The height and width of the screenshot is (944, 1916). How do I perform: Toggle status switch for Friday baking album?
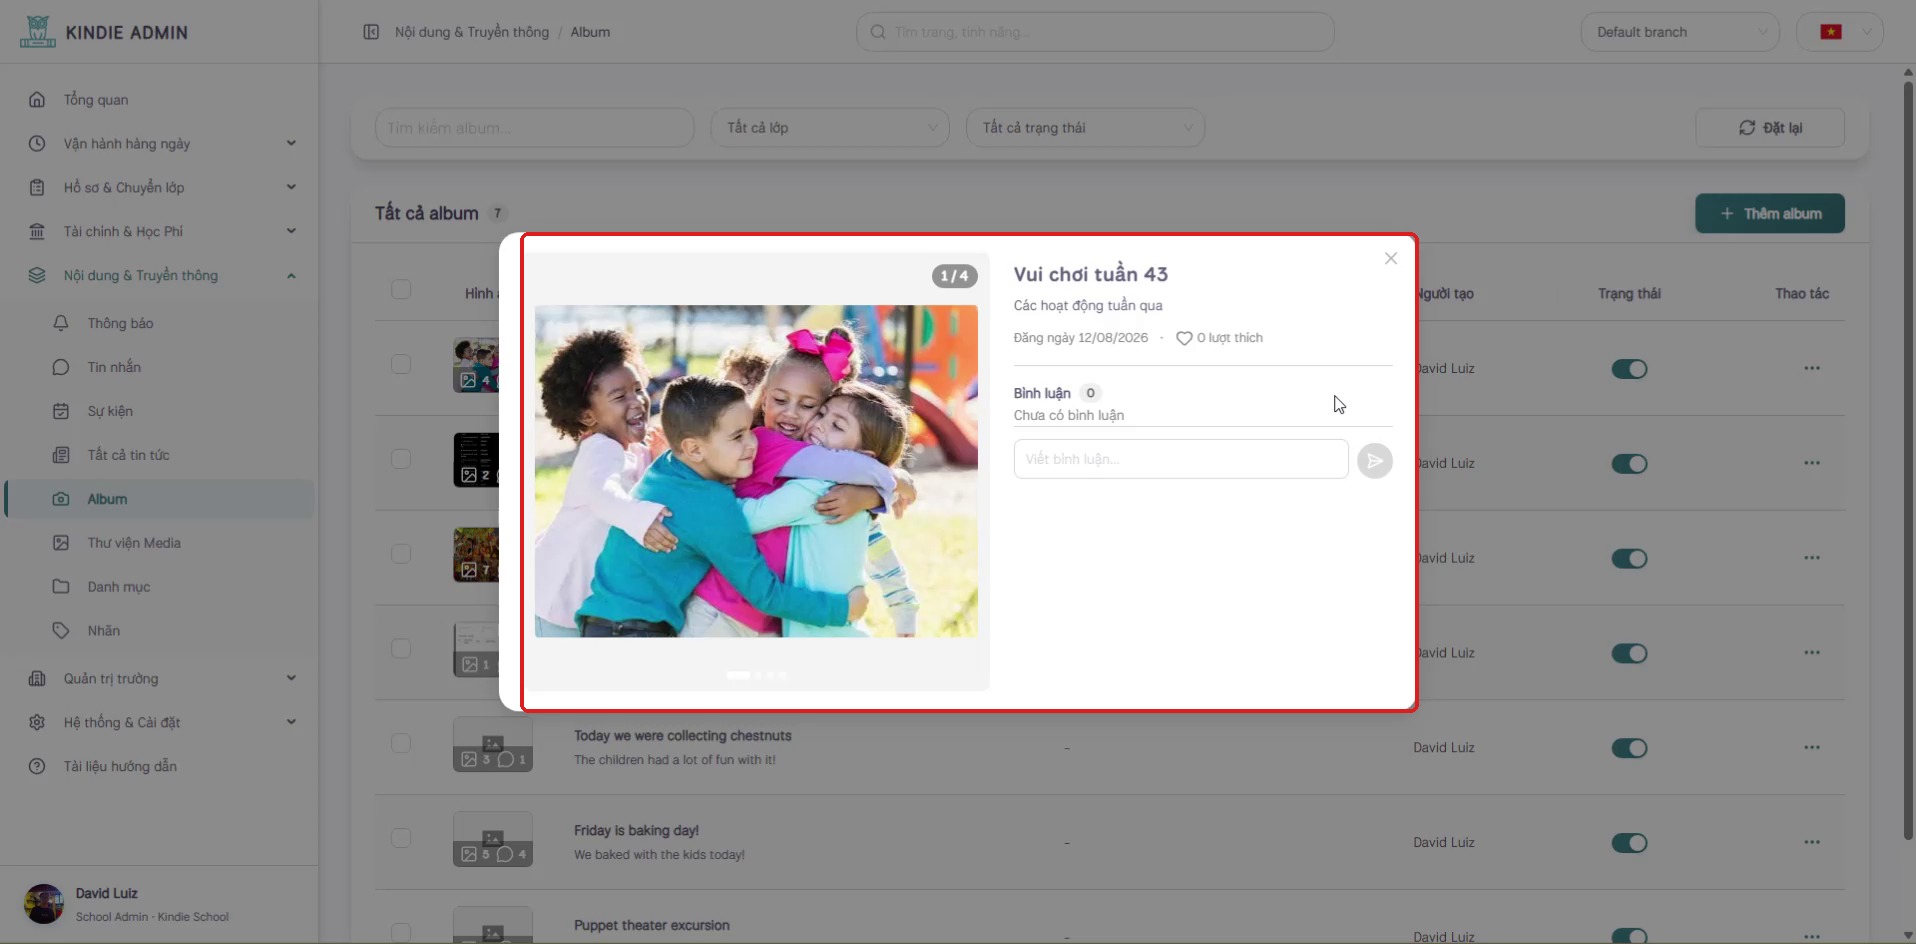1629,843
